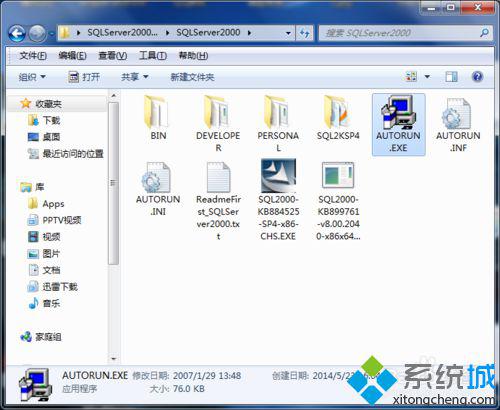500x410 pixels.
Task: Click navigation pane scroll down arrow
Action: (x=114, y=359)
